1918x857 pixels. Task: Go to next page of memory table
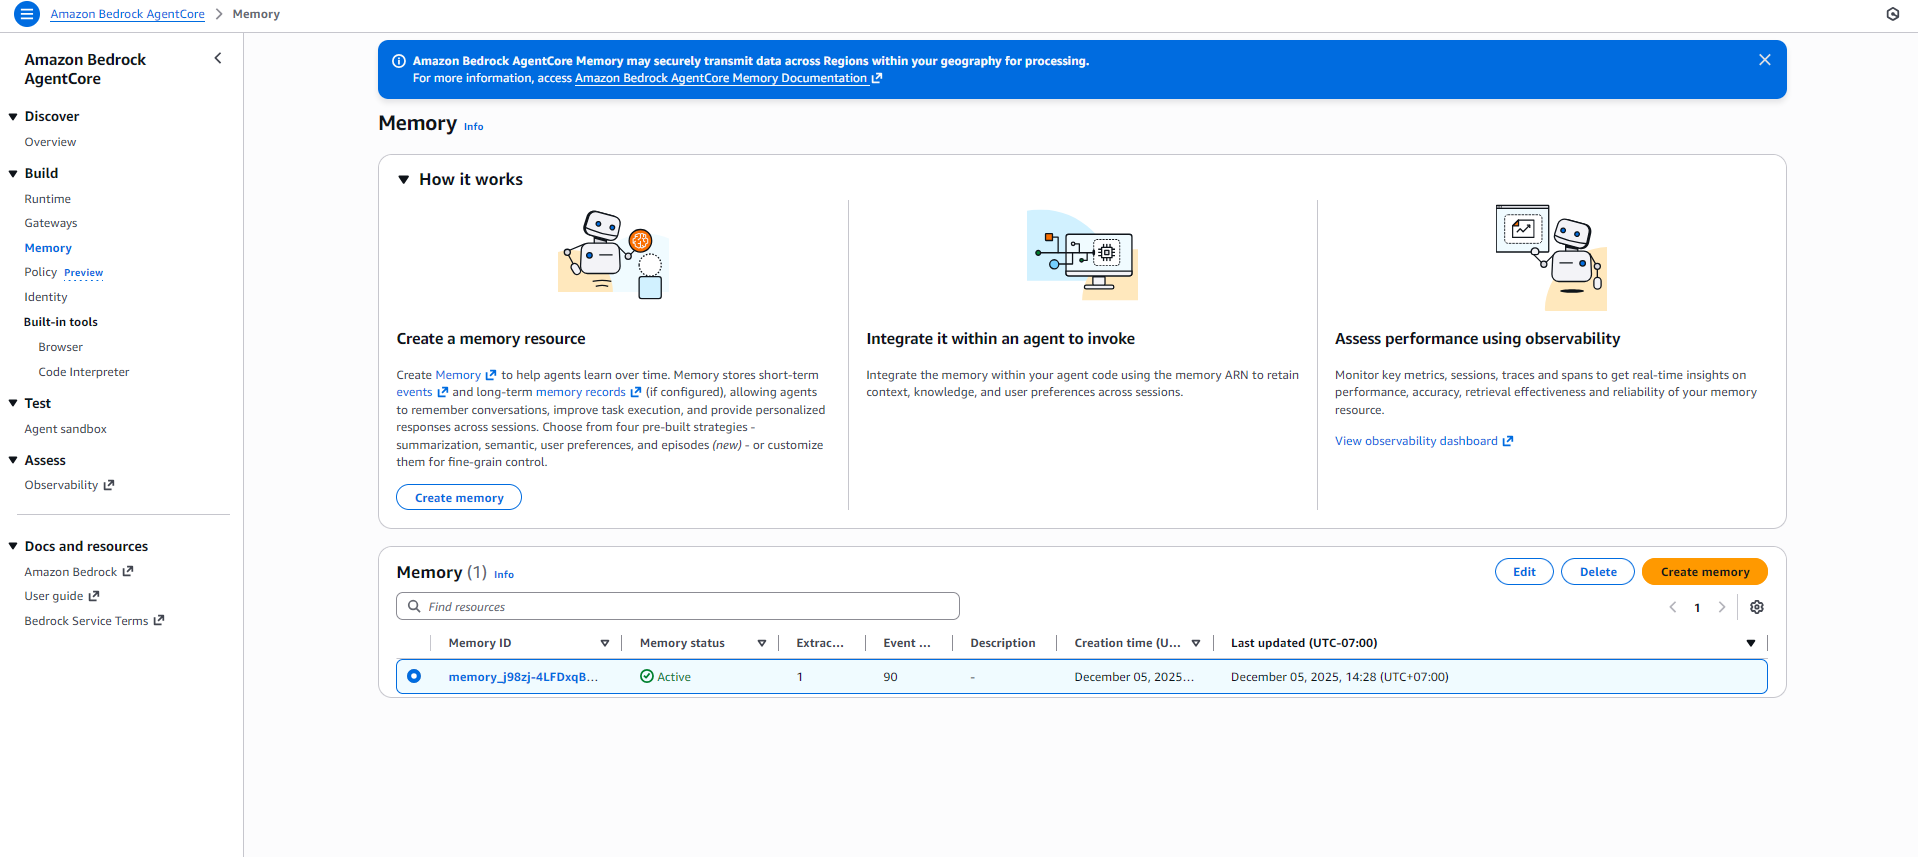(1721, 607)
